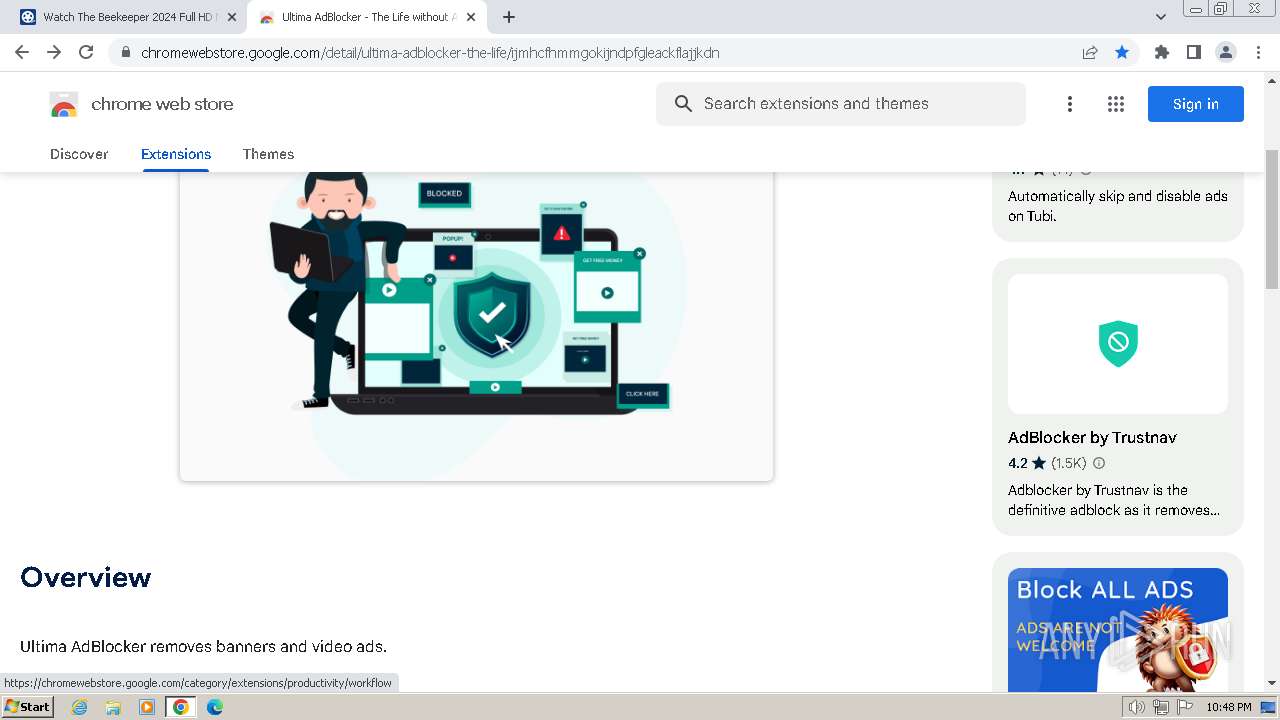Open the Windows Start menu
1280x720 pixels.
(x=28, y=707)
